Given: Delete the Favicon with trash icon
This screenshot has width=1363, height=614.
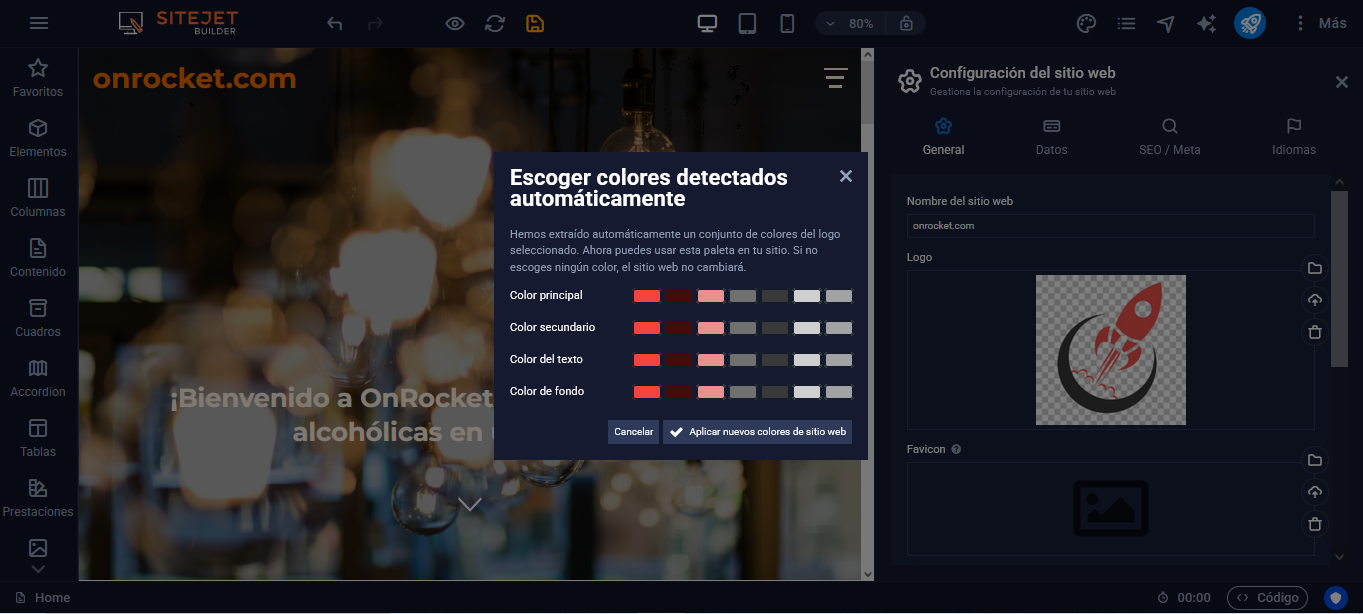Looking at the screenshot, I should 1315,524.
